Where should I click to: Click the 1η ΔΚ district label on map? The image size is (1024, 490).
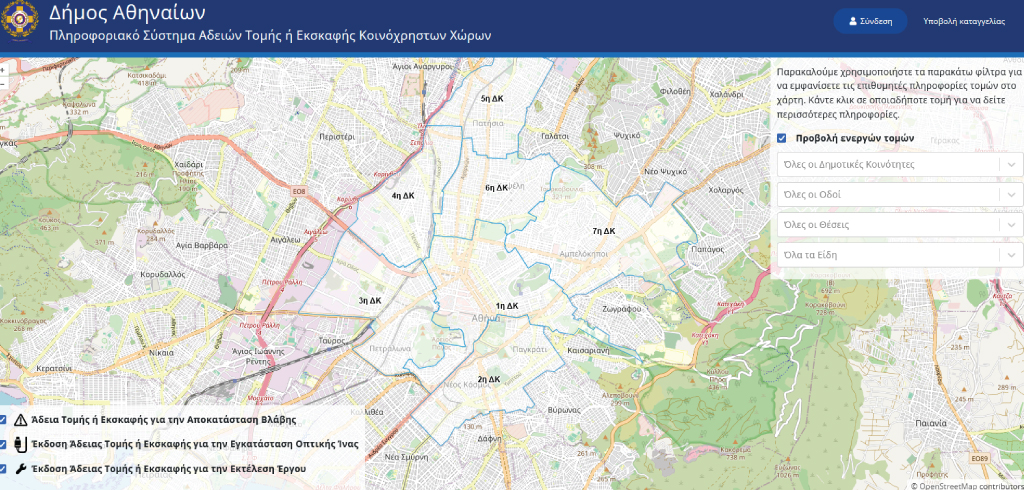(507, 306)
